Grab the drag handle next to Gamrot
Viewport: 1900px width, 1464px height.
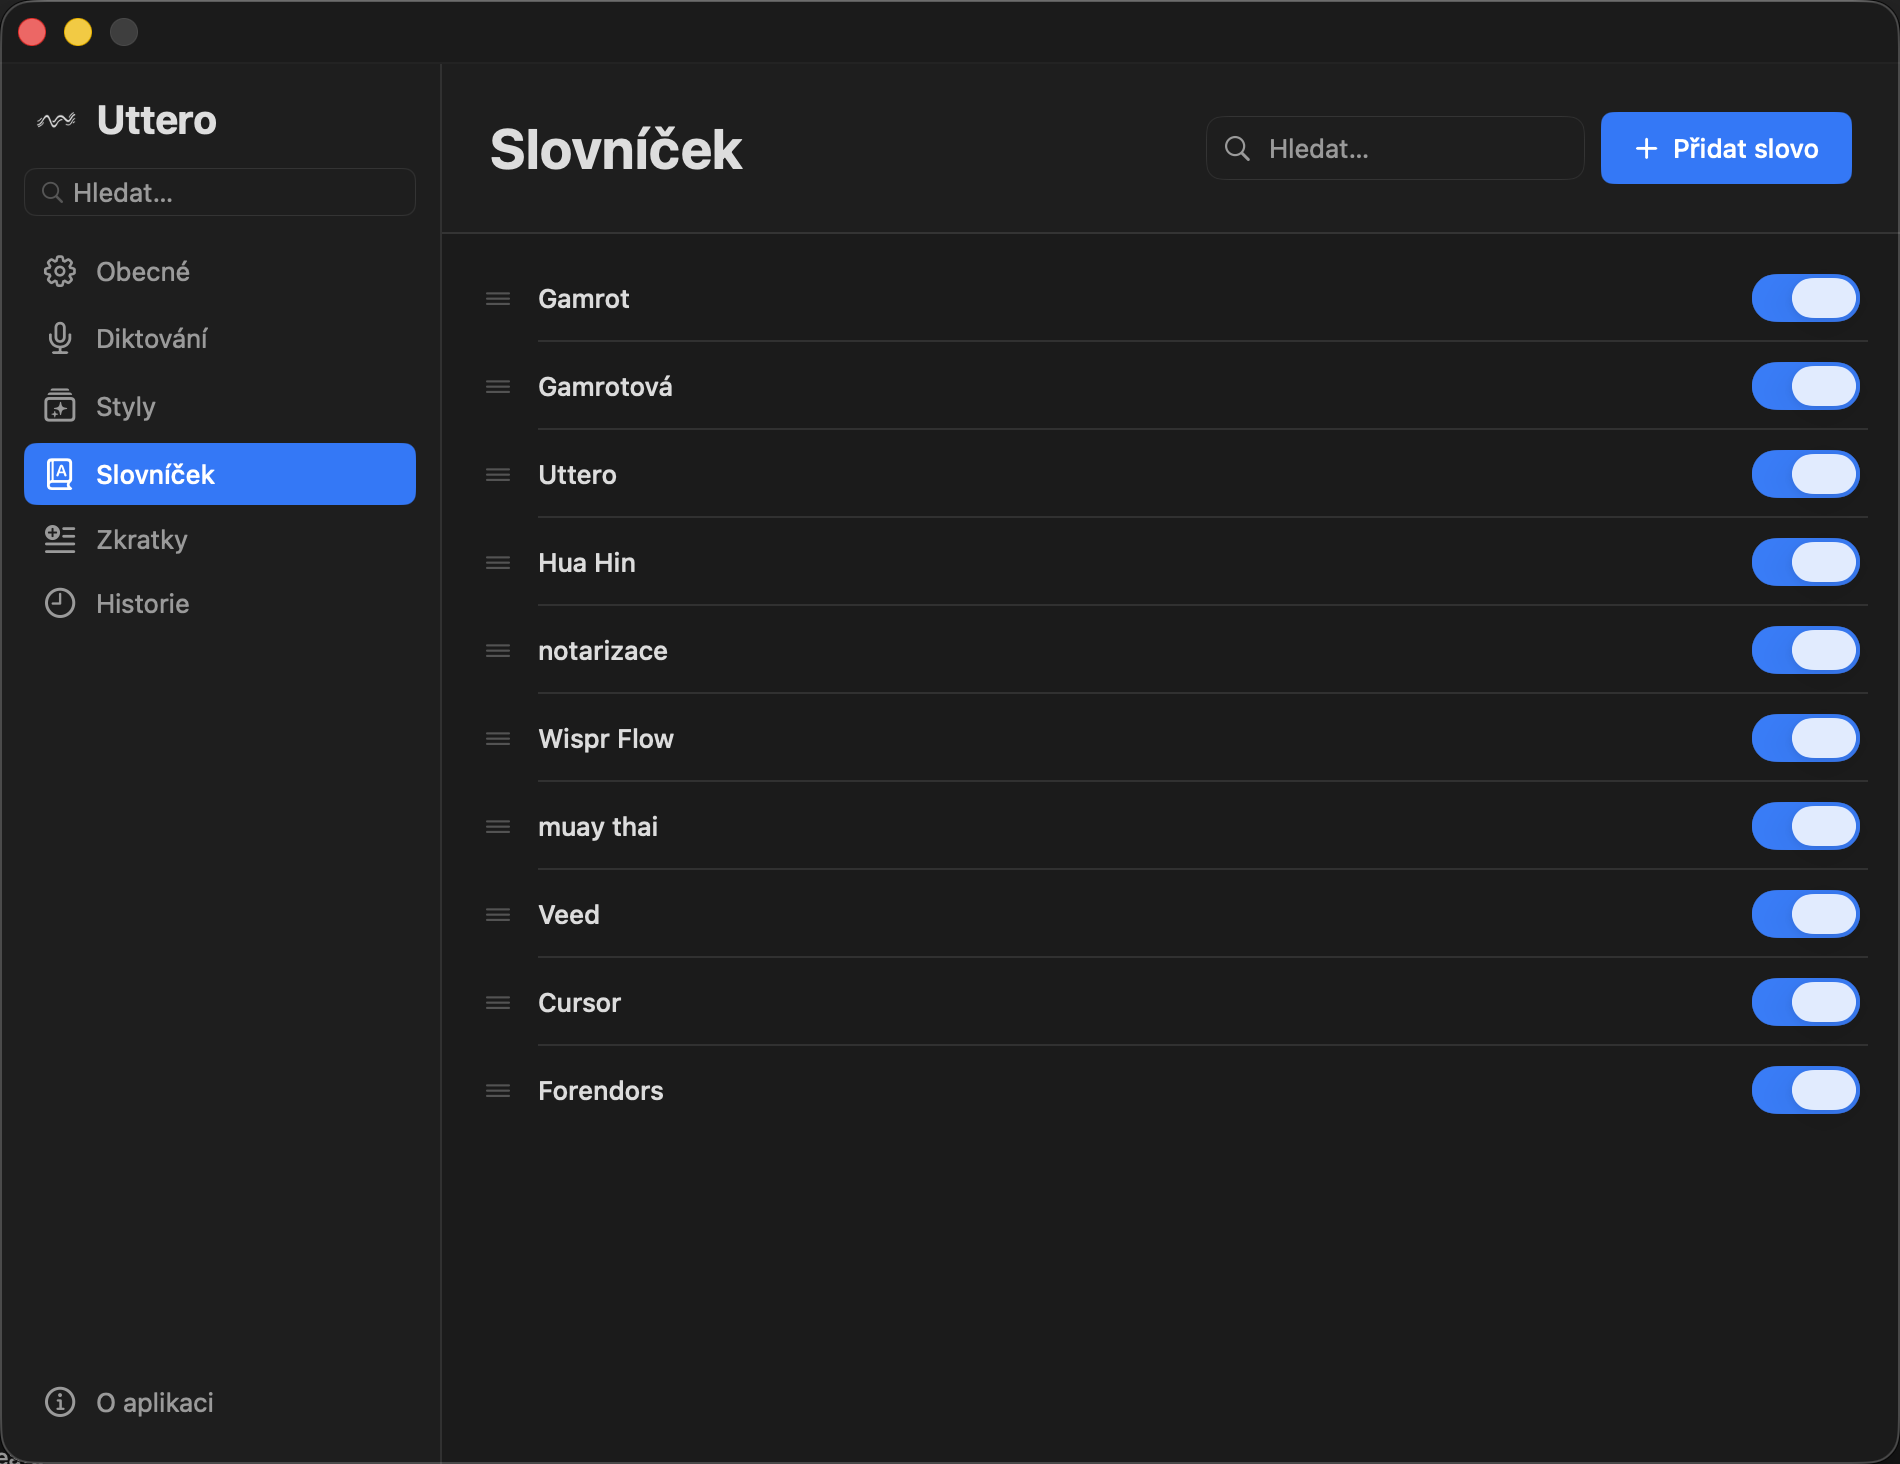point(497,298)
